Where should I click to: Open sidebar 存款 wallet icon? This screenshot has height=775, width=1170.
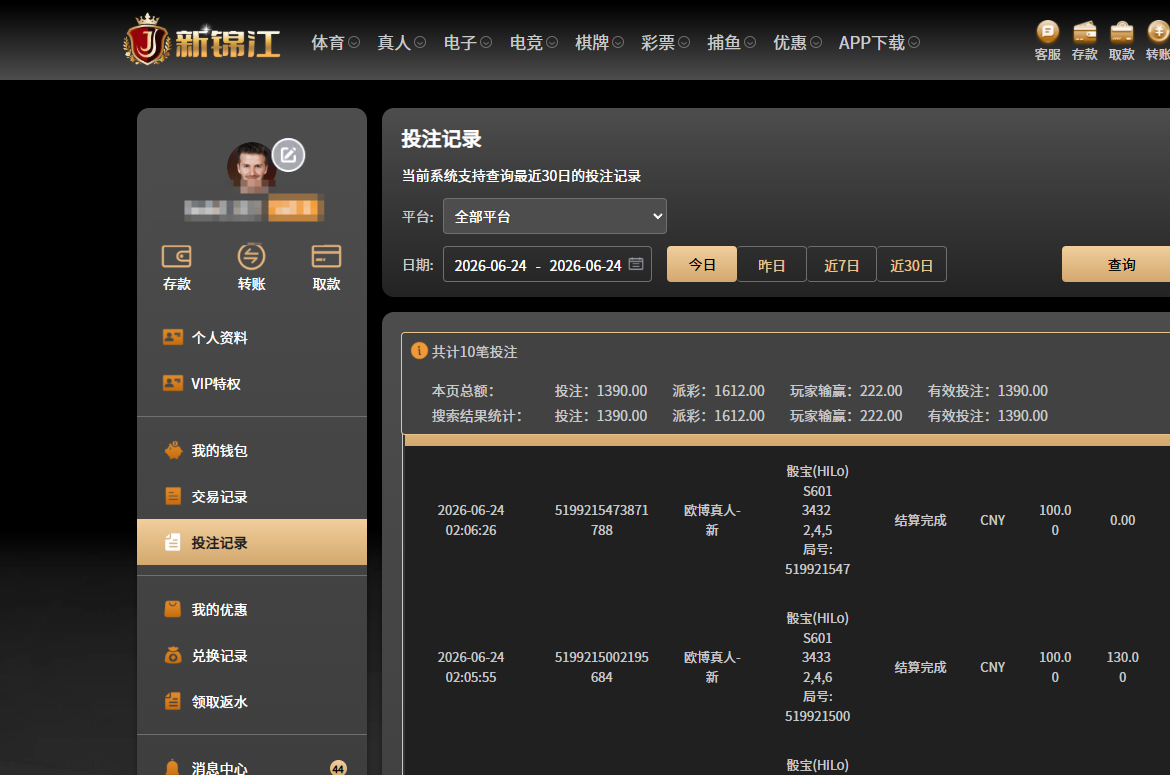click(177, 256)
